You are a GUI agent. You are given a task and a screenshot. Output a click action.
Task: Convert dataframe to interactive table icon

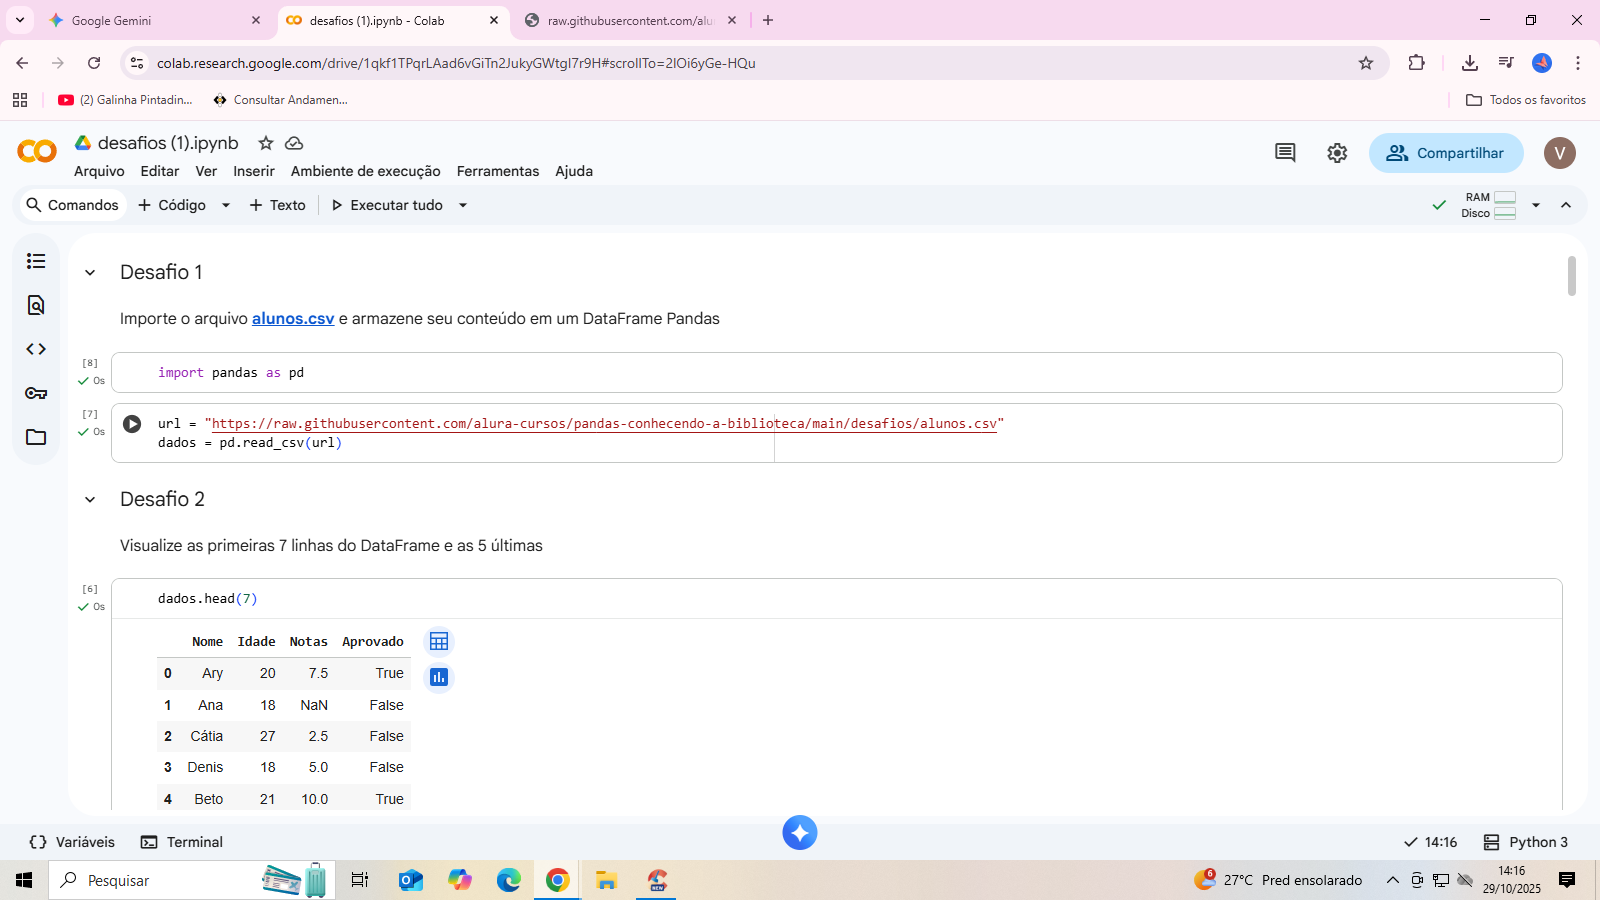click(439, 641)
